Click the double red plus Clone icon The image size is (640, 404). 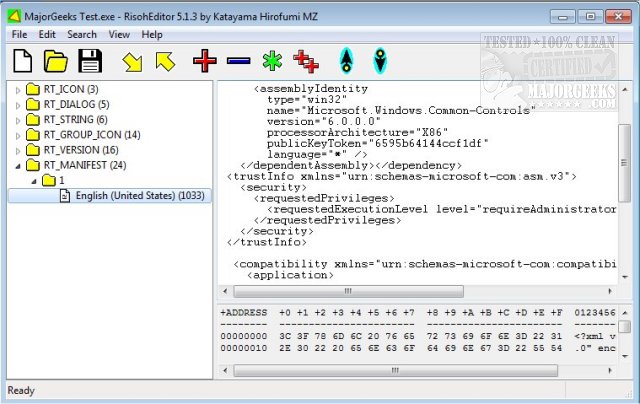306,62
